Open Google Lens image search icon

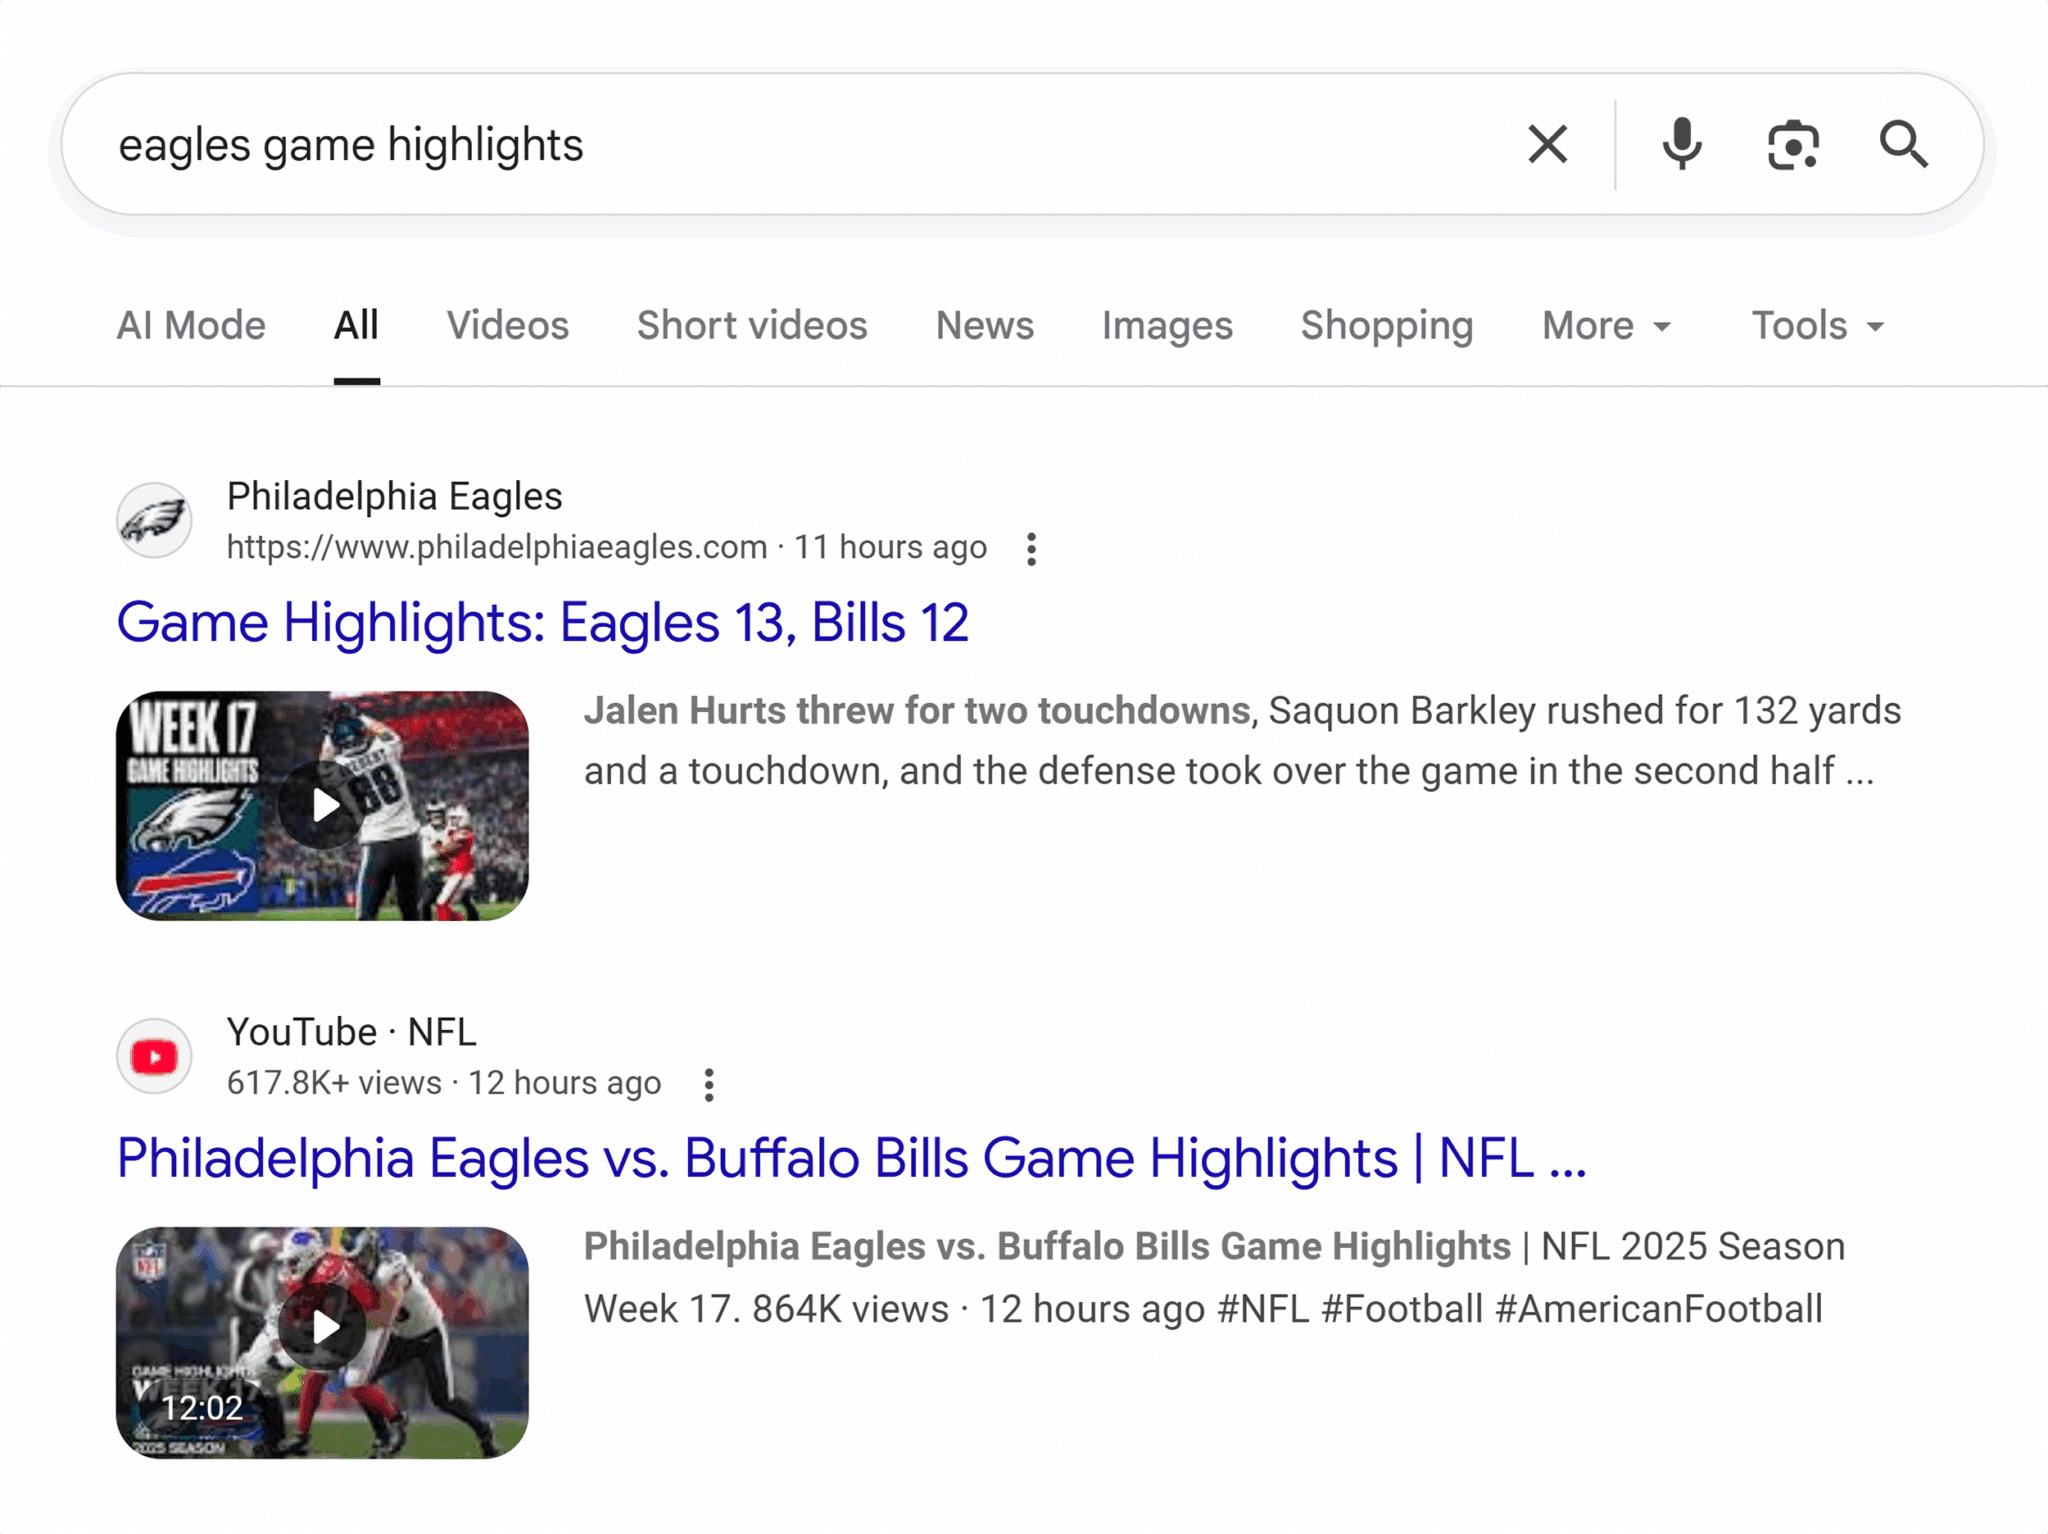(1793, 144)
